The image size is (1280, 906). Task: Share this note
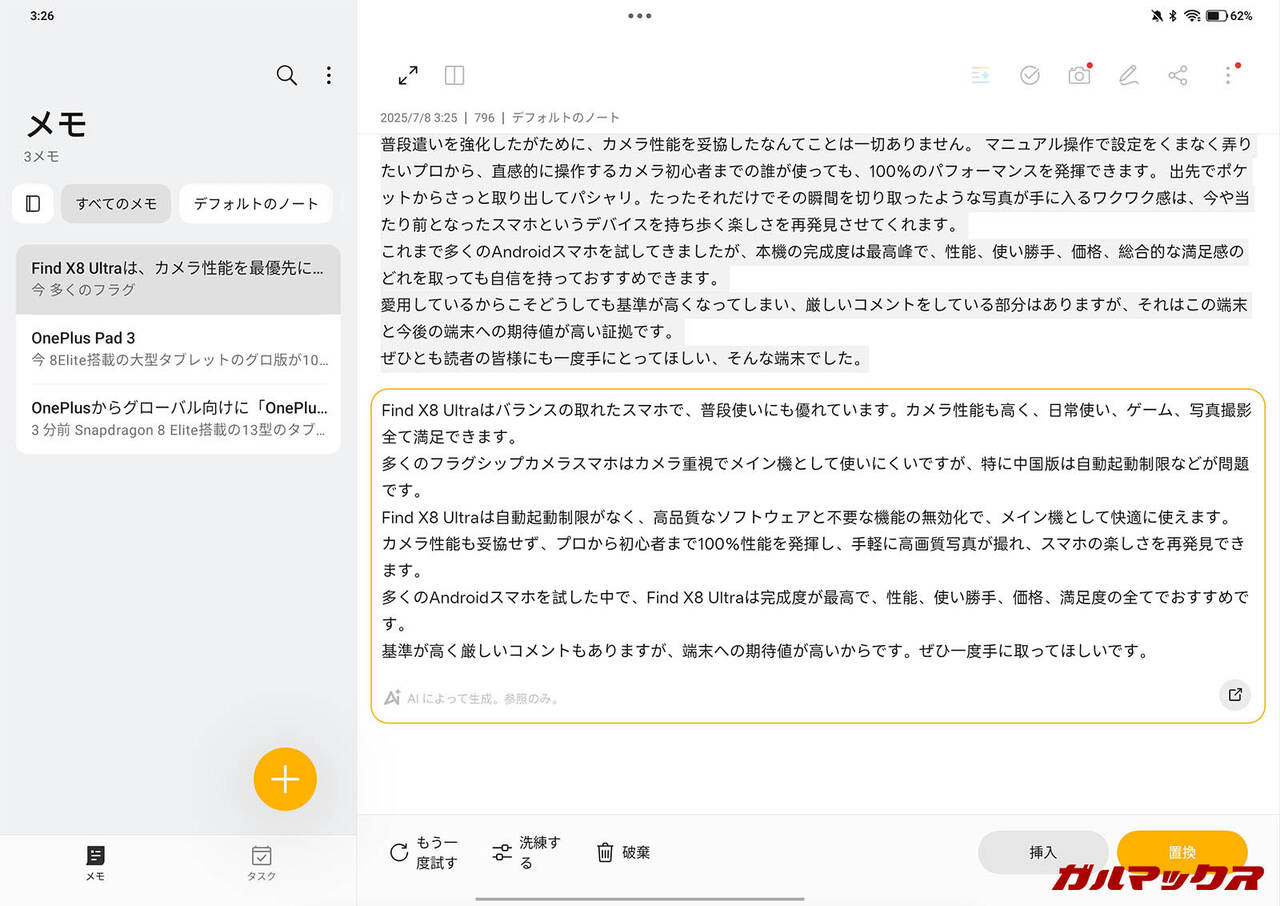click(1178, 76)
